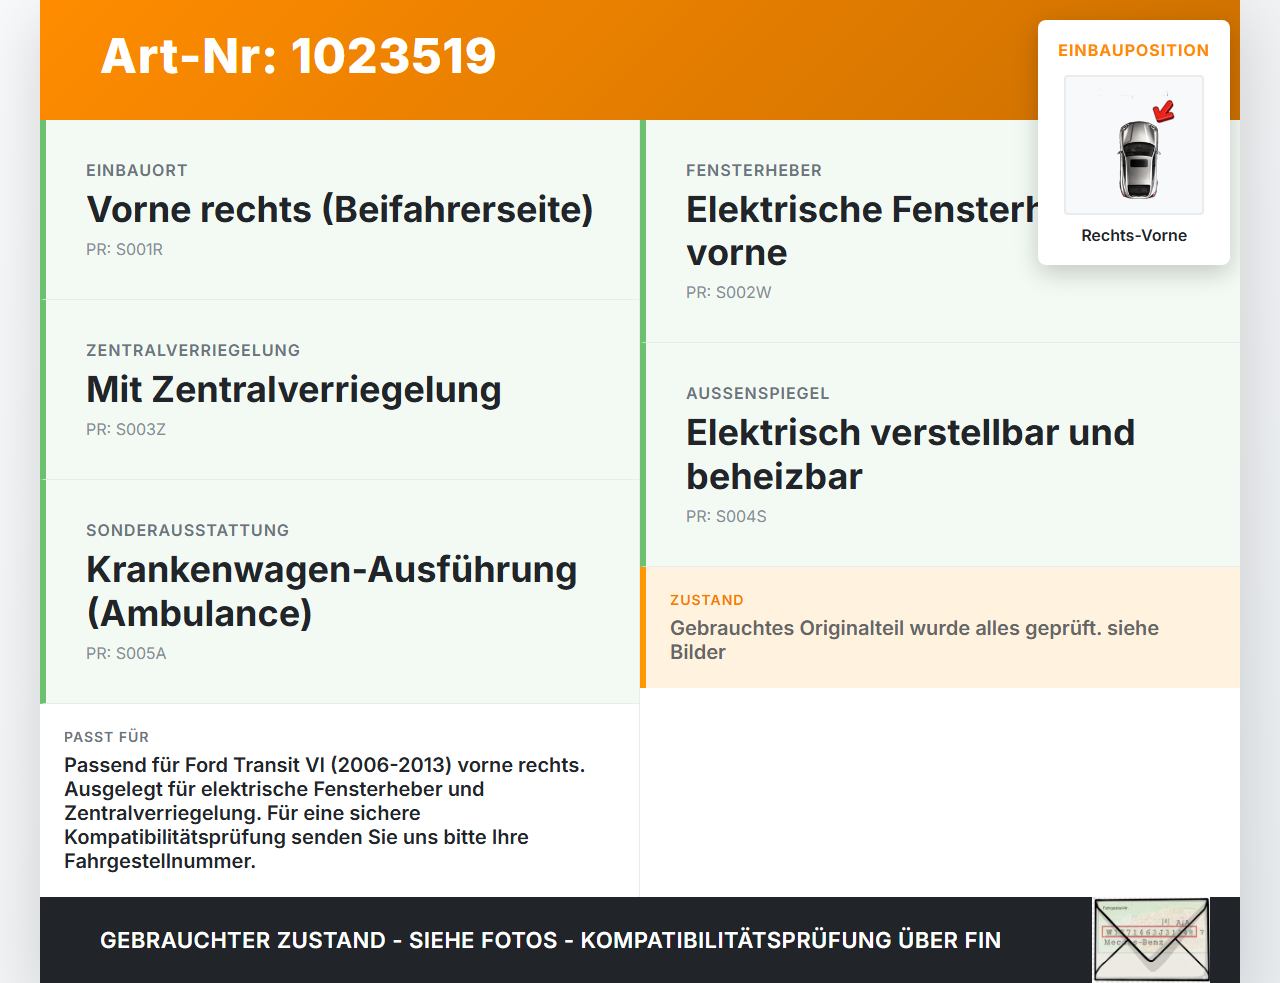
Task: Select Elektrisch verstellbar und beheizbar text
Action: point(911,454)
